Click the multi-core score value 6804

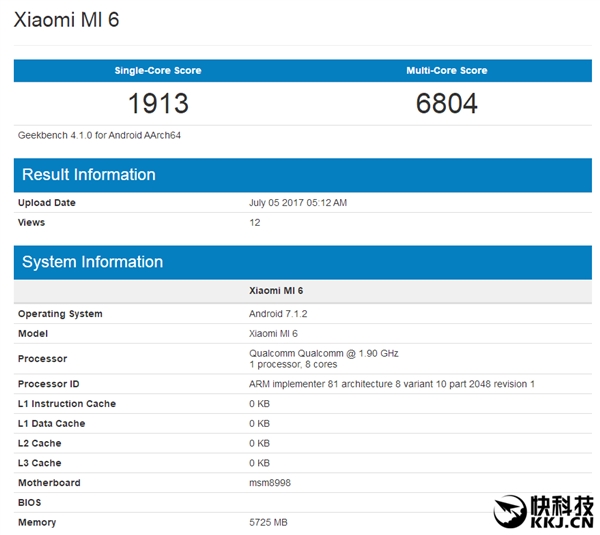447,103
